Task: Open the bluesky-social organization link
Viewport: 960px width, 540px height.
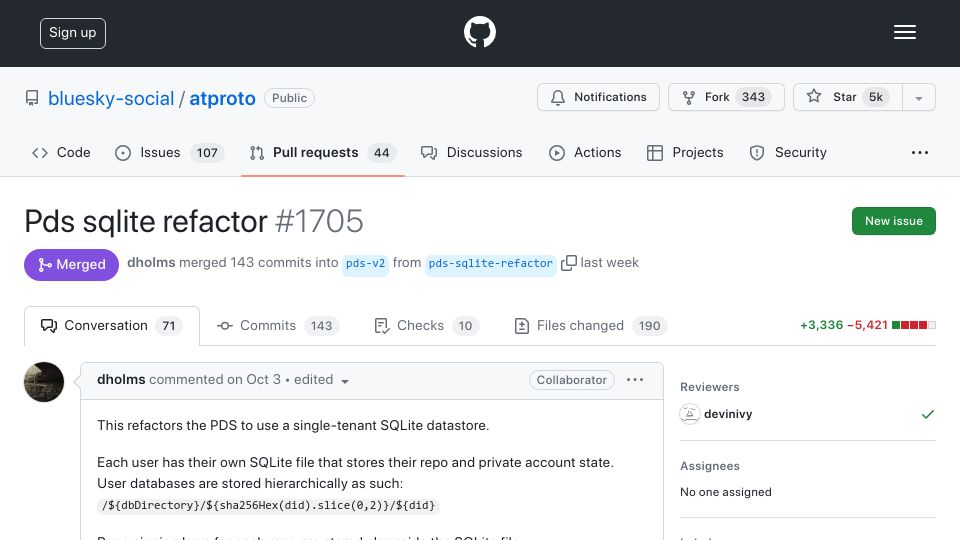Action: pyautogui.click(x=111, y=99)
